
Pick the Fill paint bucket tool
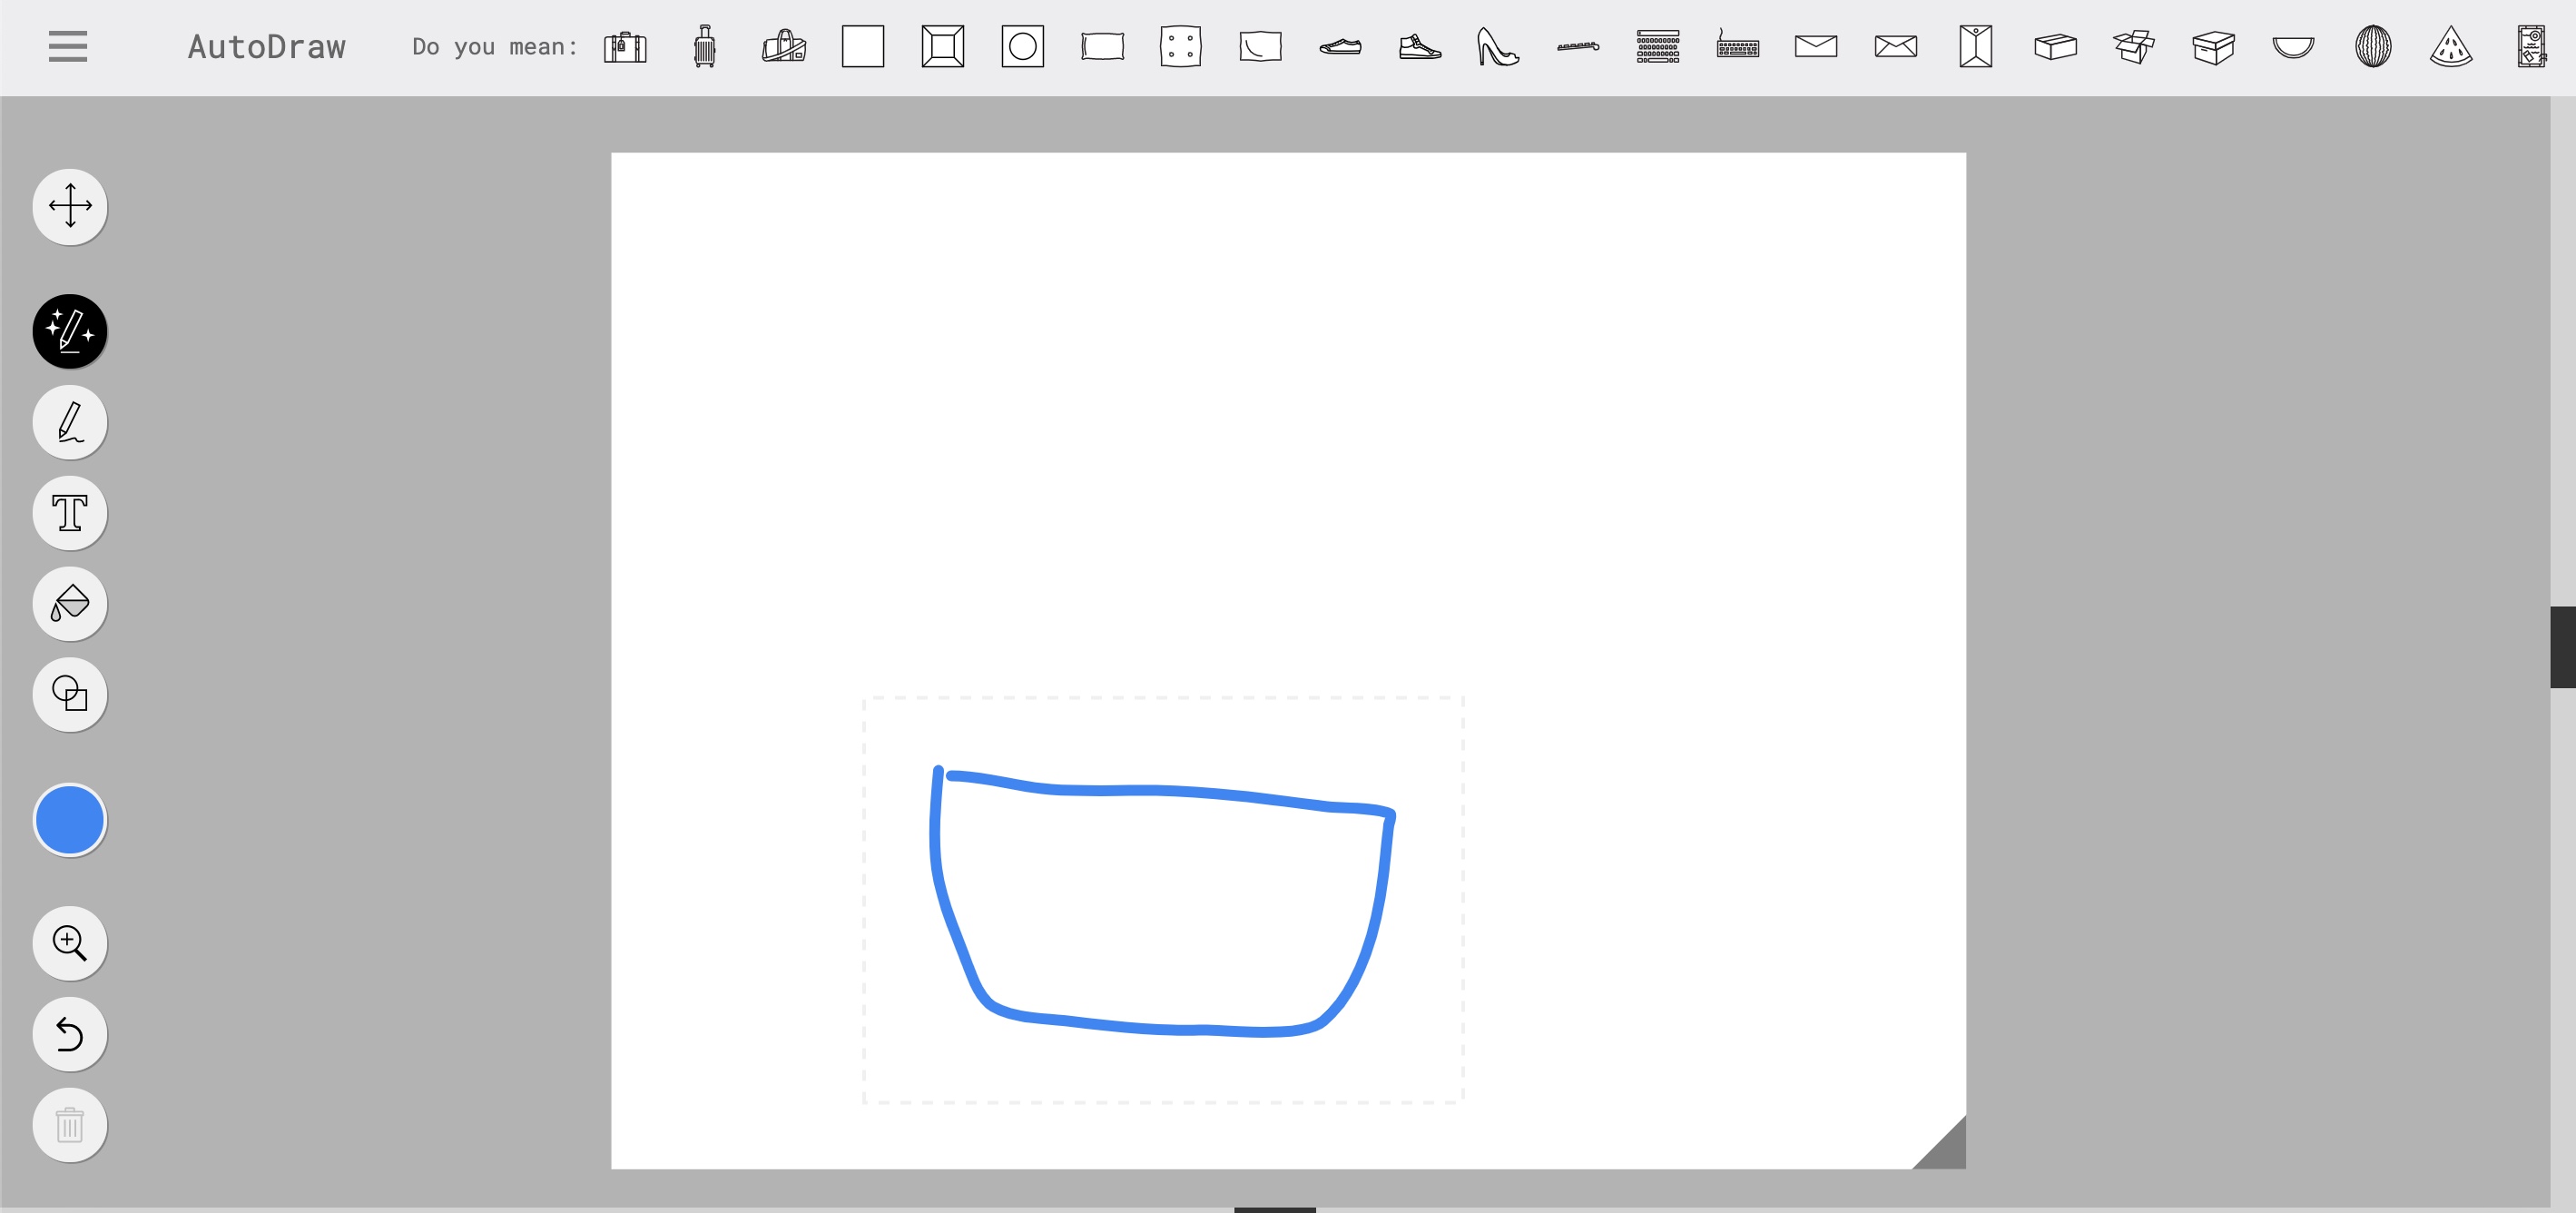(x=70, y=604)
